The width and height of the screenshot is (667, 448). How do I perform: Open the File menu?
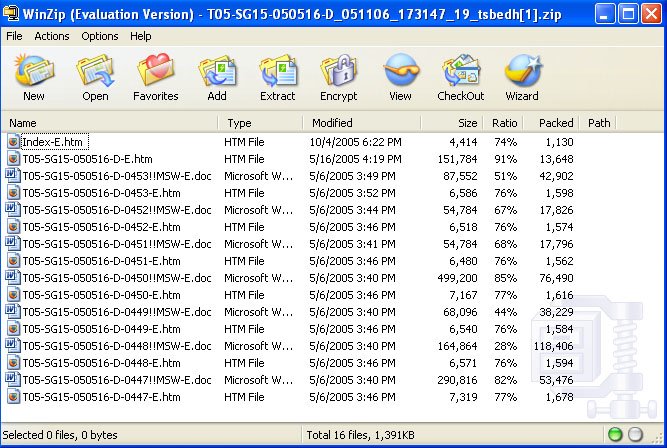pos(14,36)
